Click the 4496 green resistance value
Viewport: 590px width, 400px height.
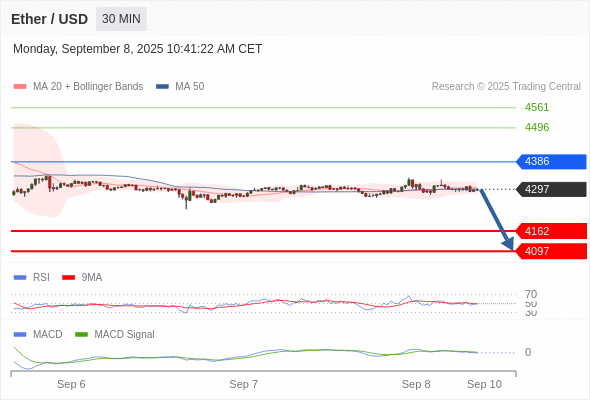[537, 127]
